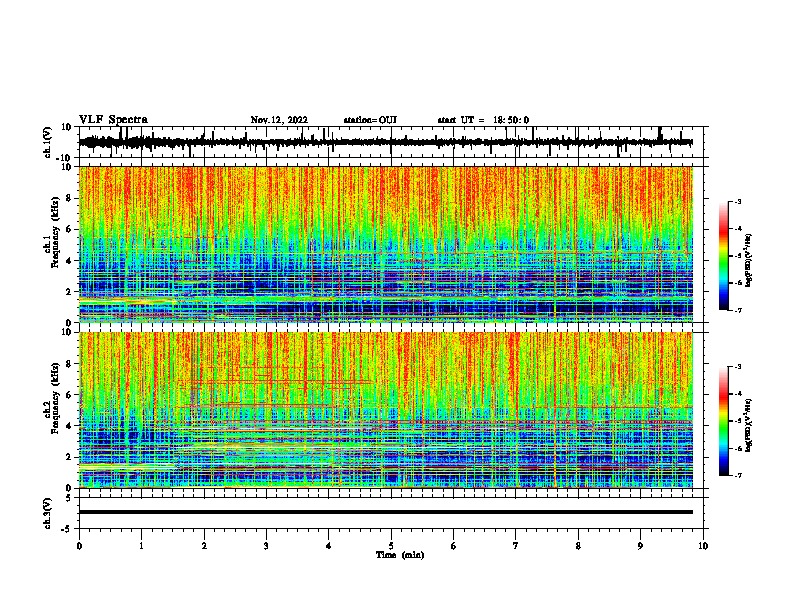Click the 9 tick label on Time axis

[640, 546]
